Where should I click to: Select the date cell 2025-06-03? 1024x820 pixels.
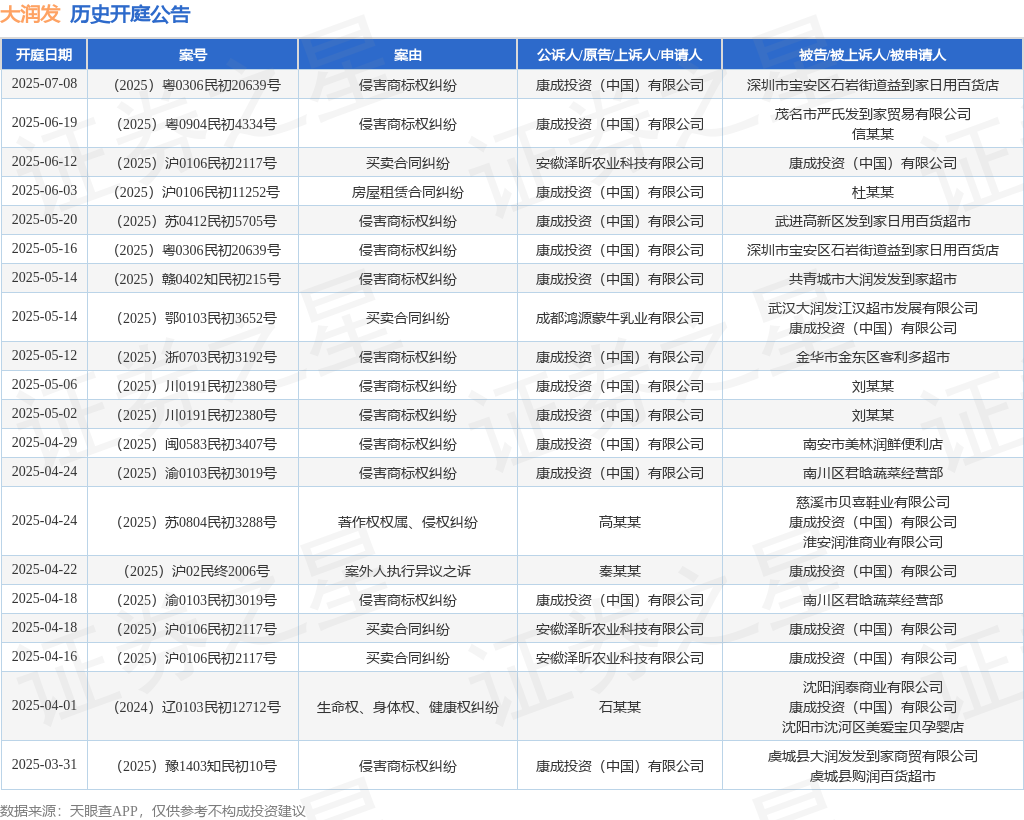click(44, 191)
